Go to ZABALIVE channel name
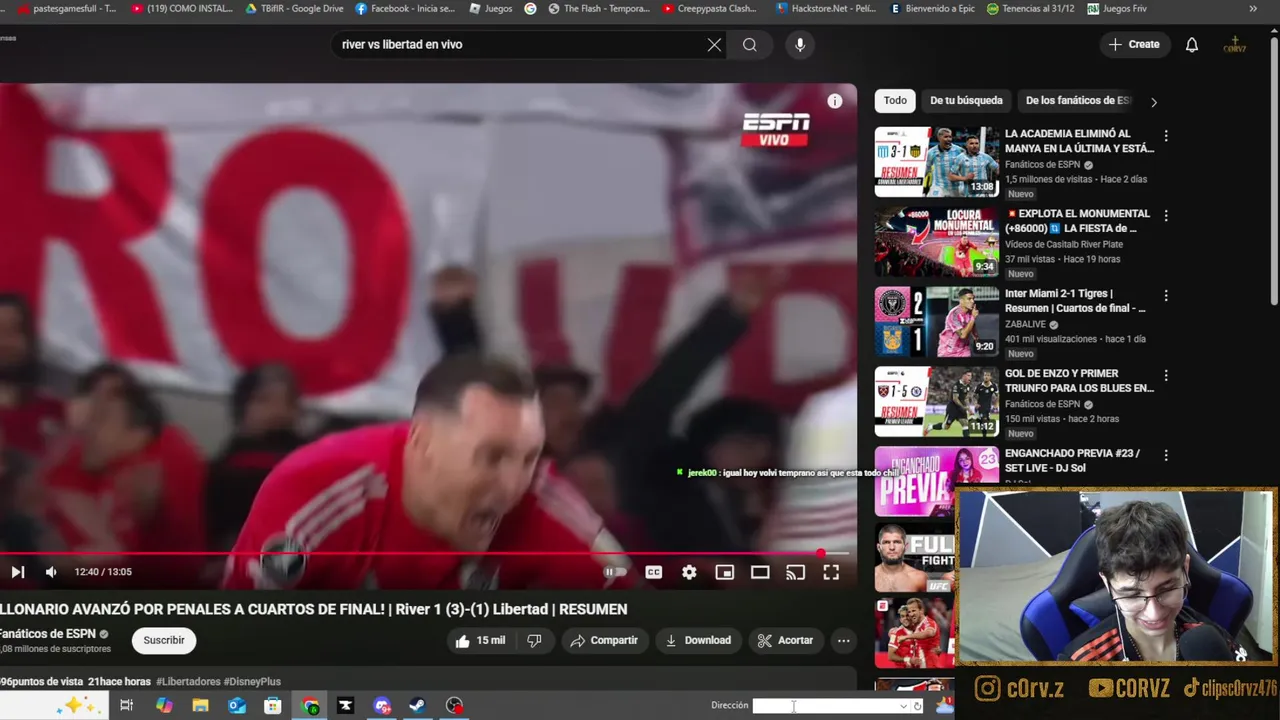Image resolution: width=1280 pixels, height=720 pixels. click(x=1025, y=325)
